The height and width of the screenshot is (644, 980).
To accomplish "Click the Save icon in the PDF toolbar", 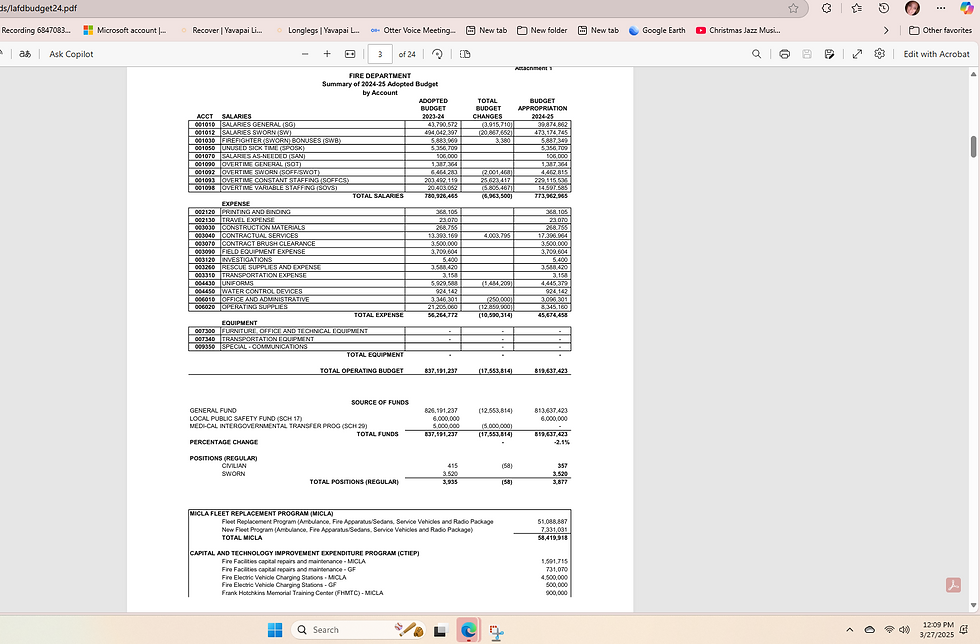I will point(807,54).
